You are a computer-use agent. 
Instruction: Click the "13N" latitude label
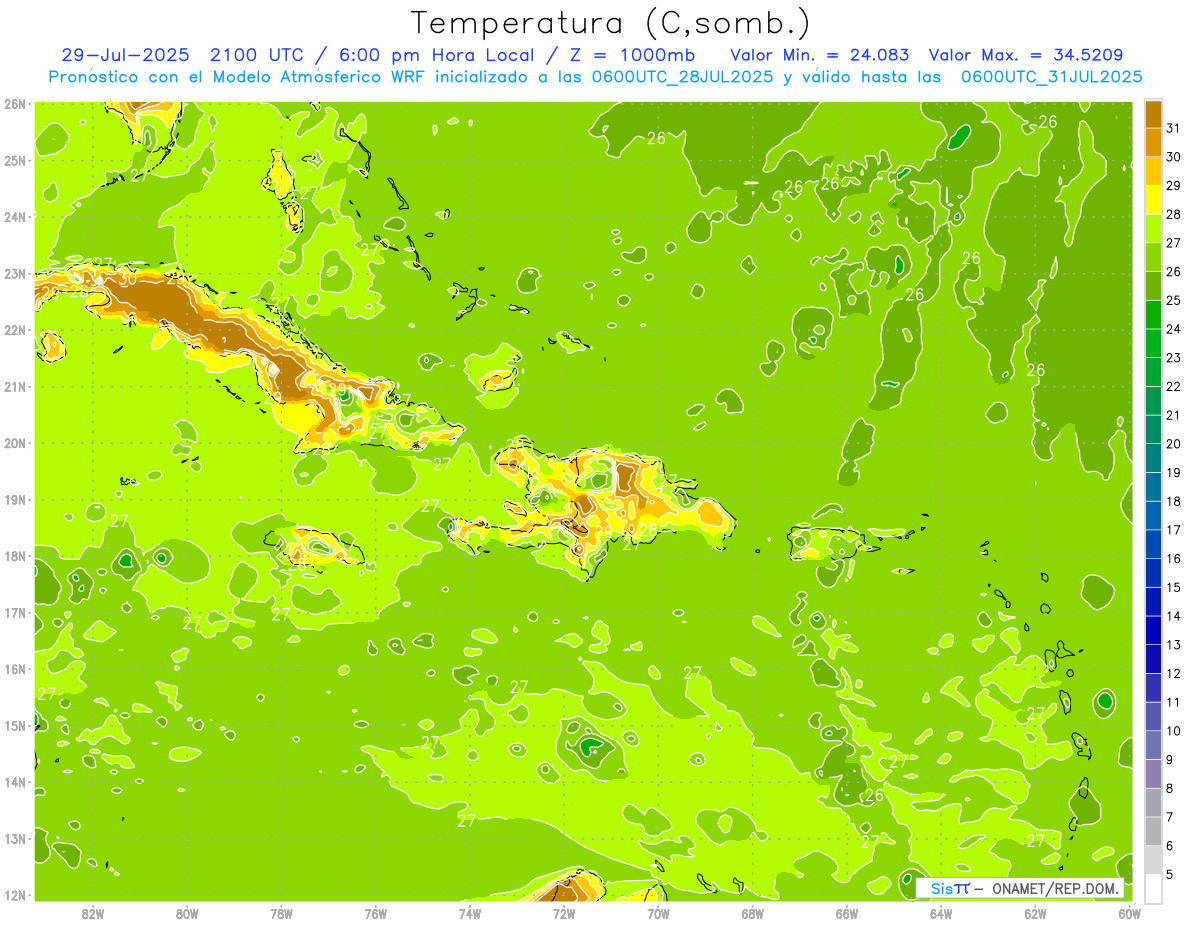[14, 839]
